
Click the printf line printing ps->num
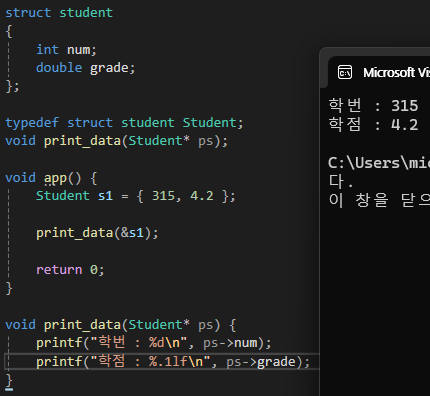click(x=154, y=343)
